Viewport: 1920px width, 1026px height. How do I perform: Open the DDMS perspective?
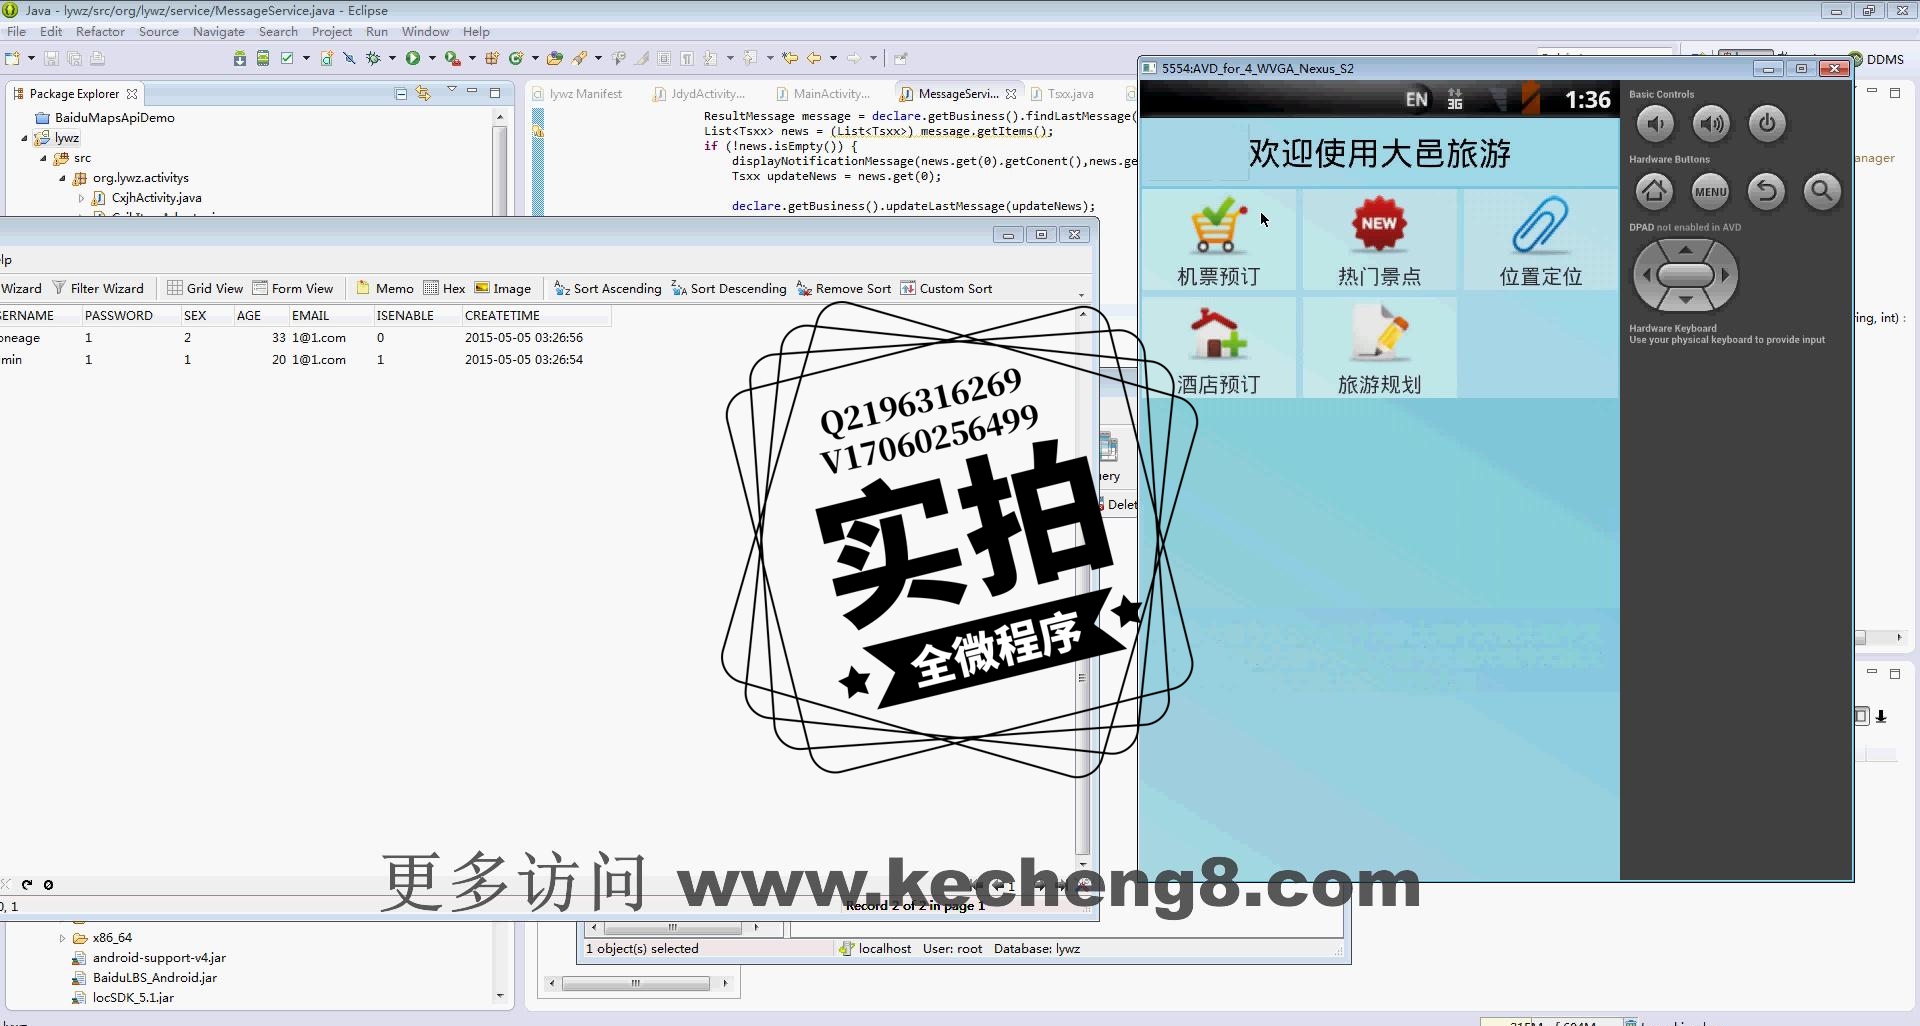tap(1877, 59)
